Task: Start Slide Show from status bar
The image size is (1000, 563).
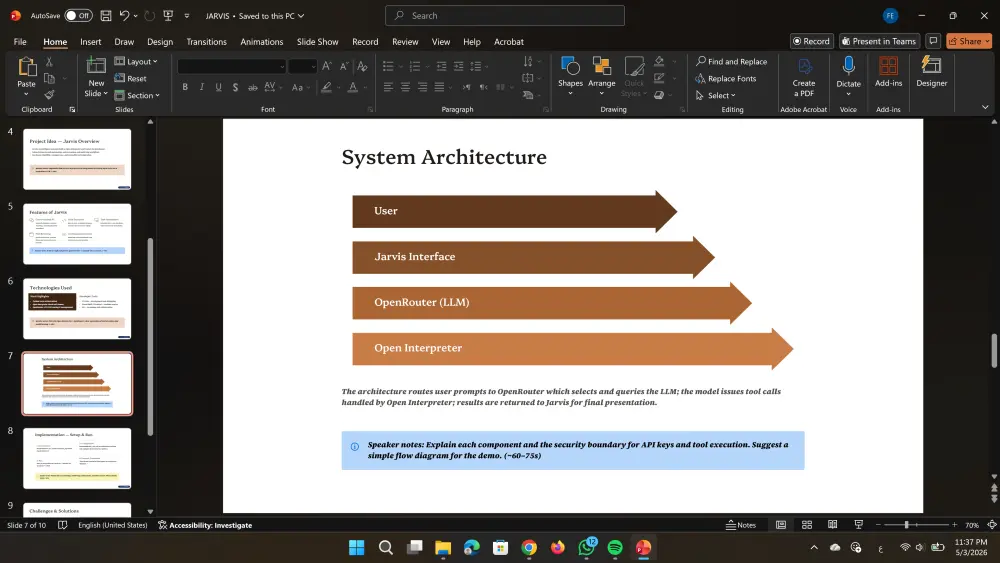Action: click(x=858, y=525)
